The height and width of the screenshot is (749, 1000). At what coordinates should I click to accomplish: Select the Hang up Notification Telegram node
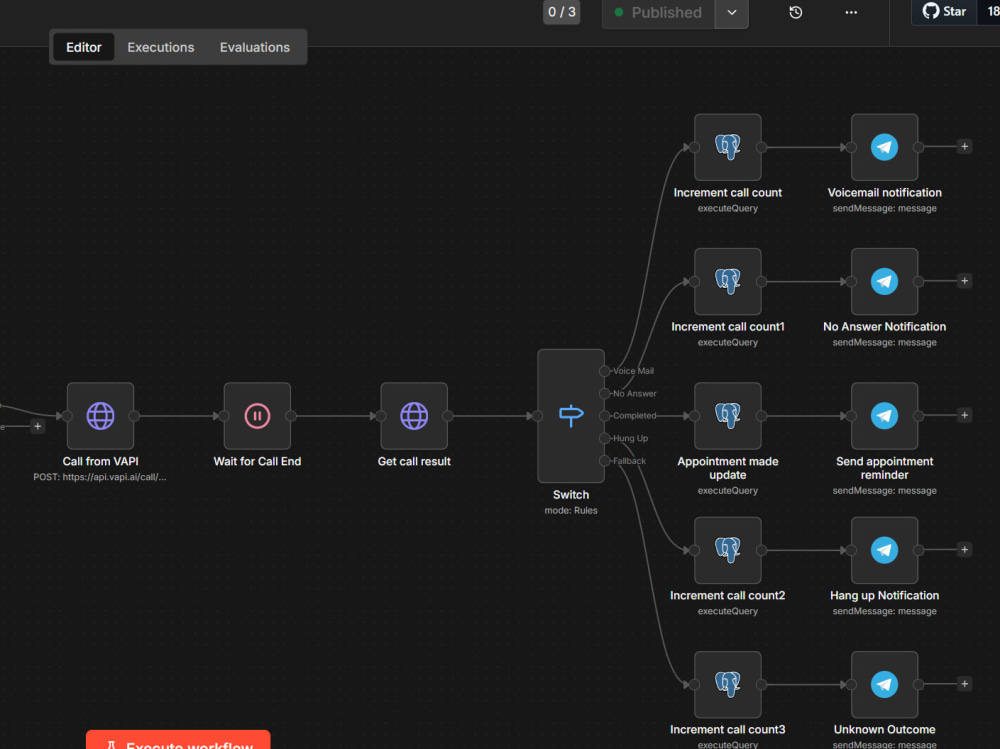885,550
